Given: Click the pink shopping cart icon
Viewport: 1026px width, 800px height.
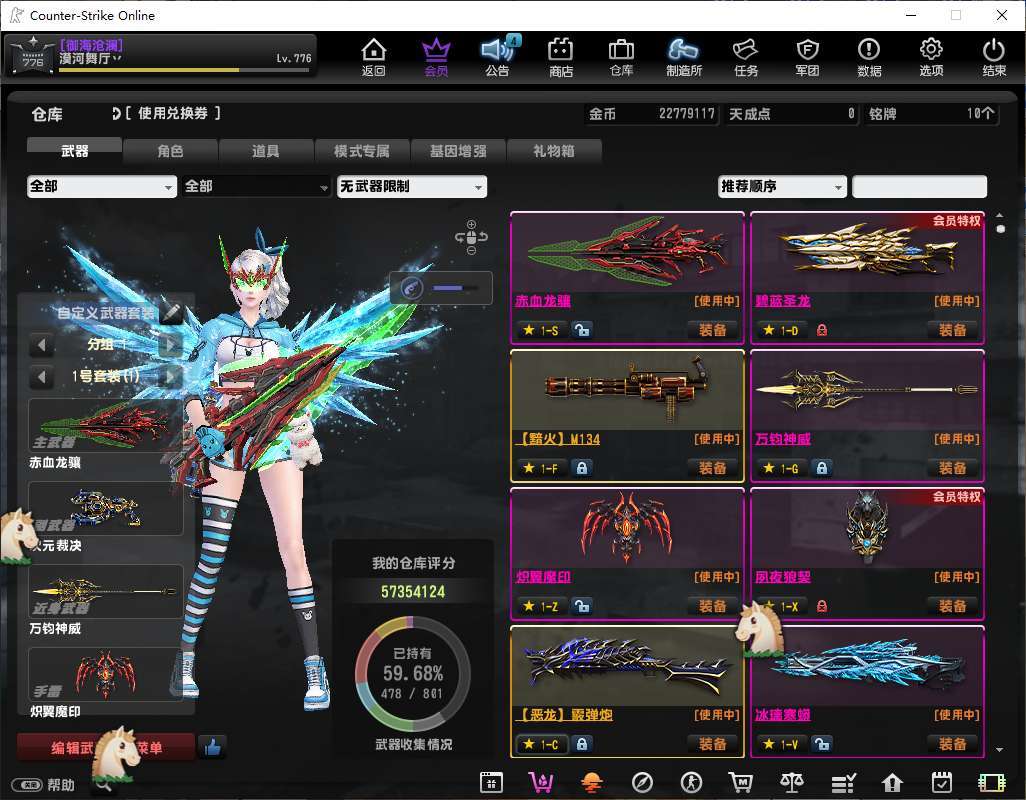Looking at the screenshot, I should pyautogui.click(x=541, y=782).
